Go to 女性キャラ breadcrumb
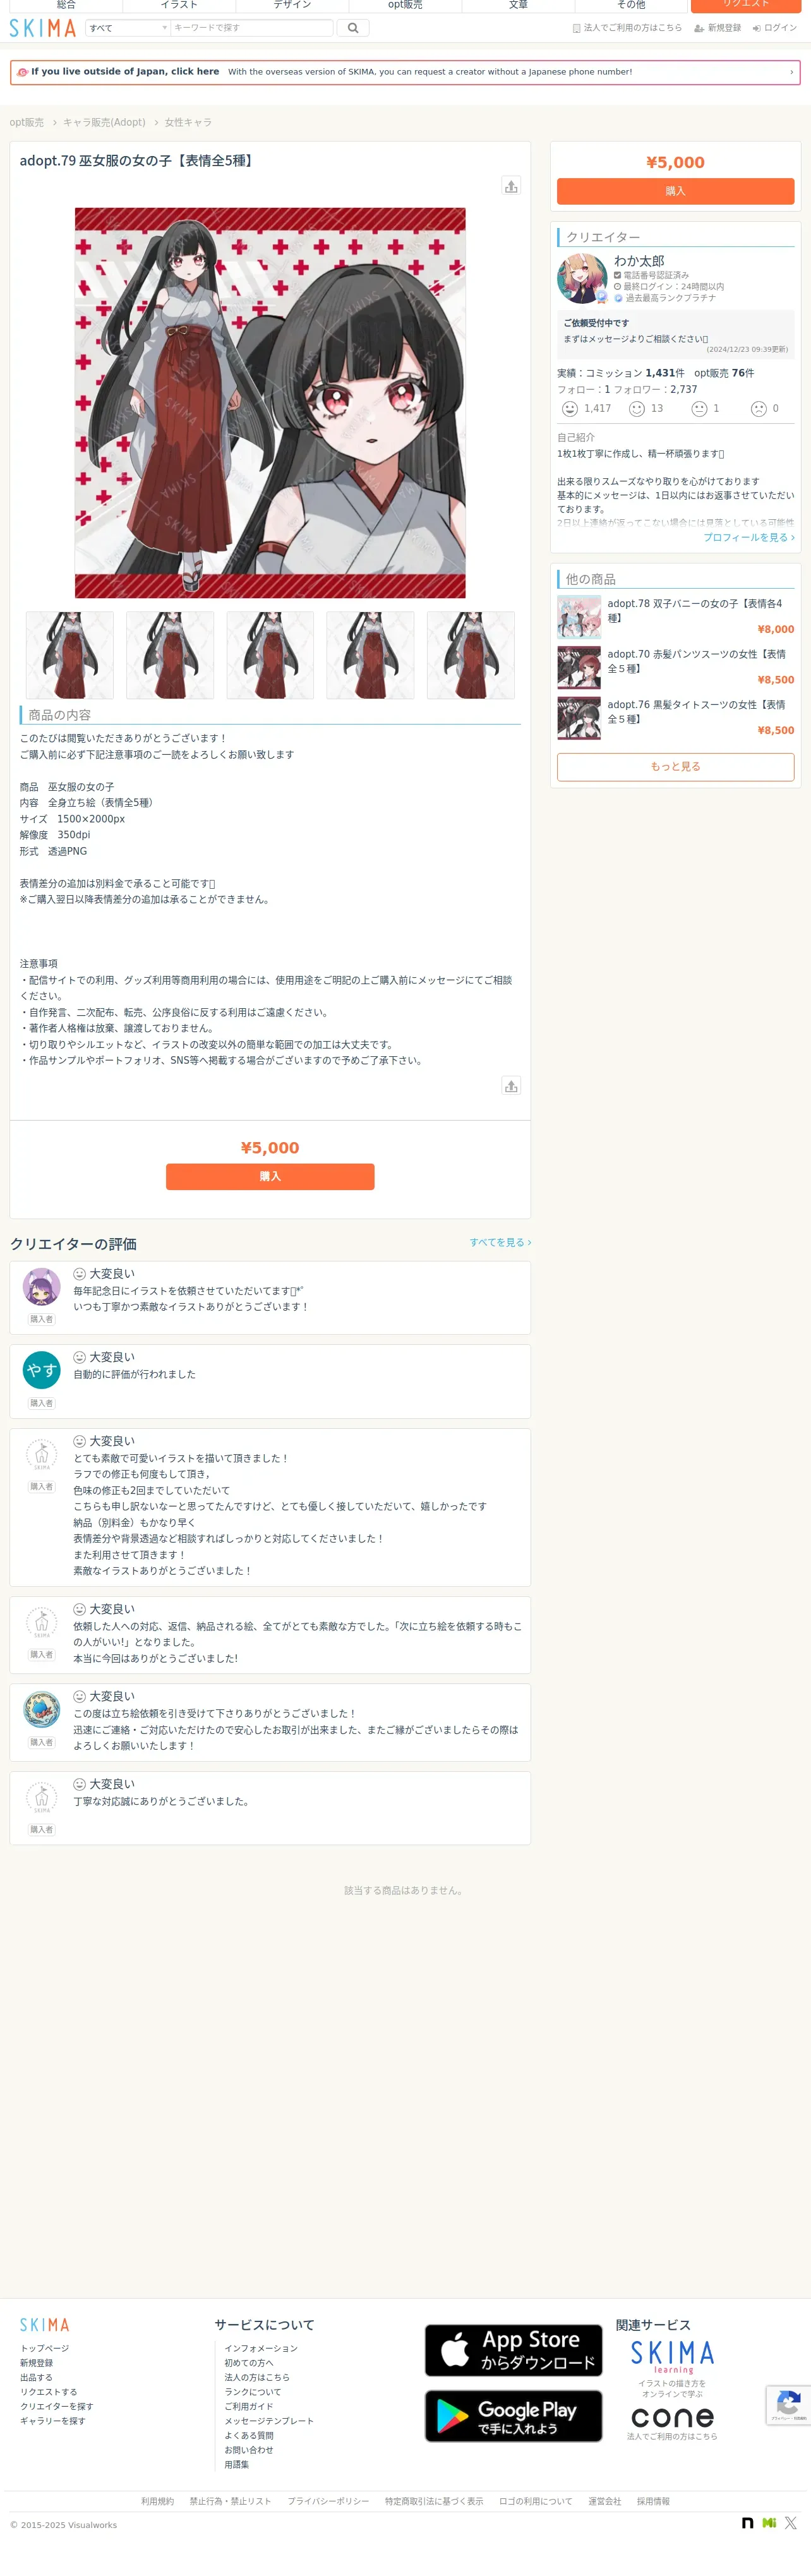The height and width of the screenshot is (2576, 811). (188, 122)
